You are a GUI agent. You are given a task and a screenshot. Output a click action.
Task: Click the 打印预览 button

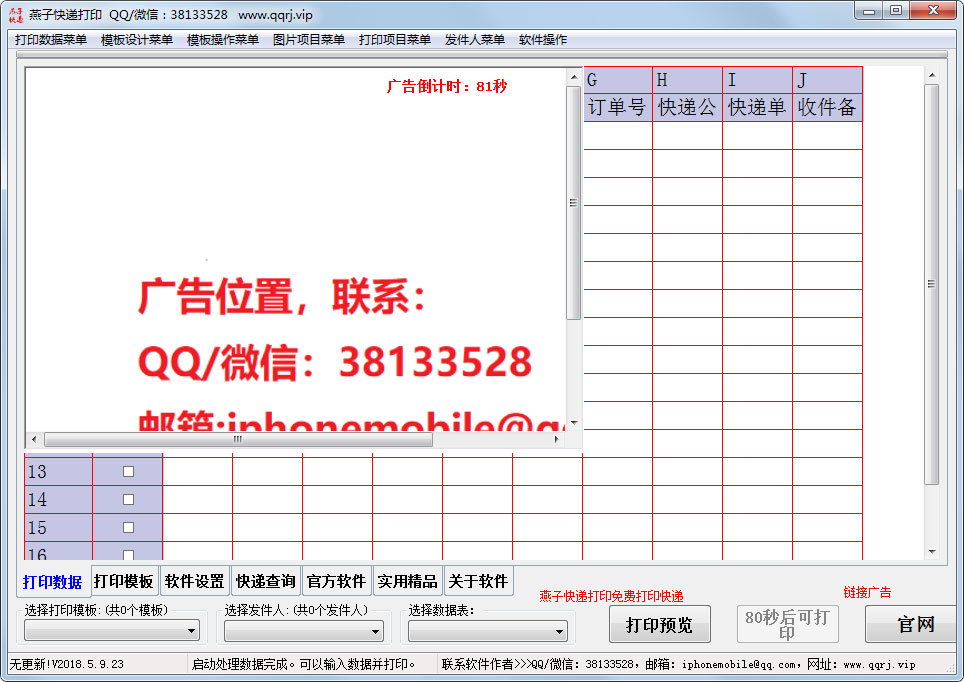pos(658,623)
